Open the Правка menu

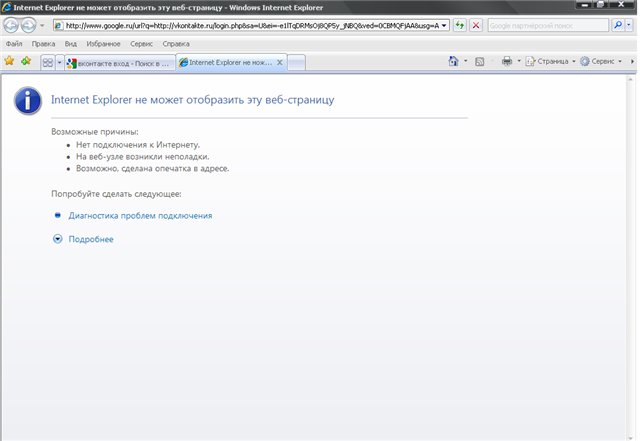[x=43, y=44]
